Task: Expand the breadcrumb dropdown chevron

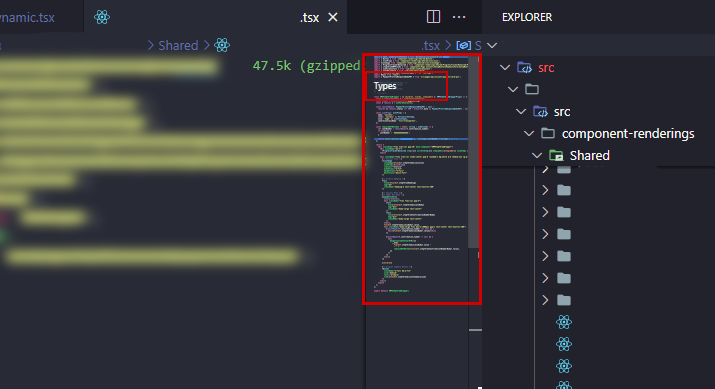Action: coord(492,46)
